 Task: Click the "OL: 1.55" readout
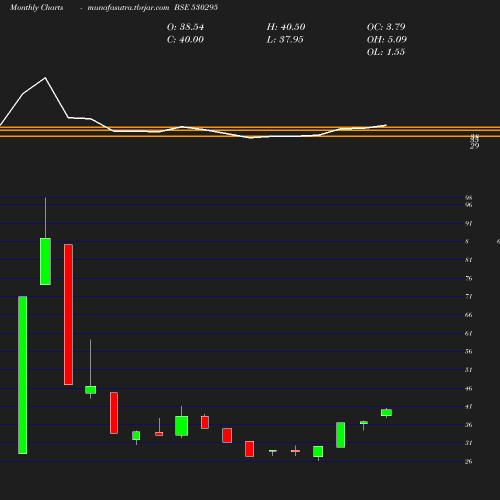(x=386, y=52)
